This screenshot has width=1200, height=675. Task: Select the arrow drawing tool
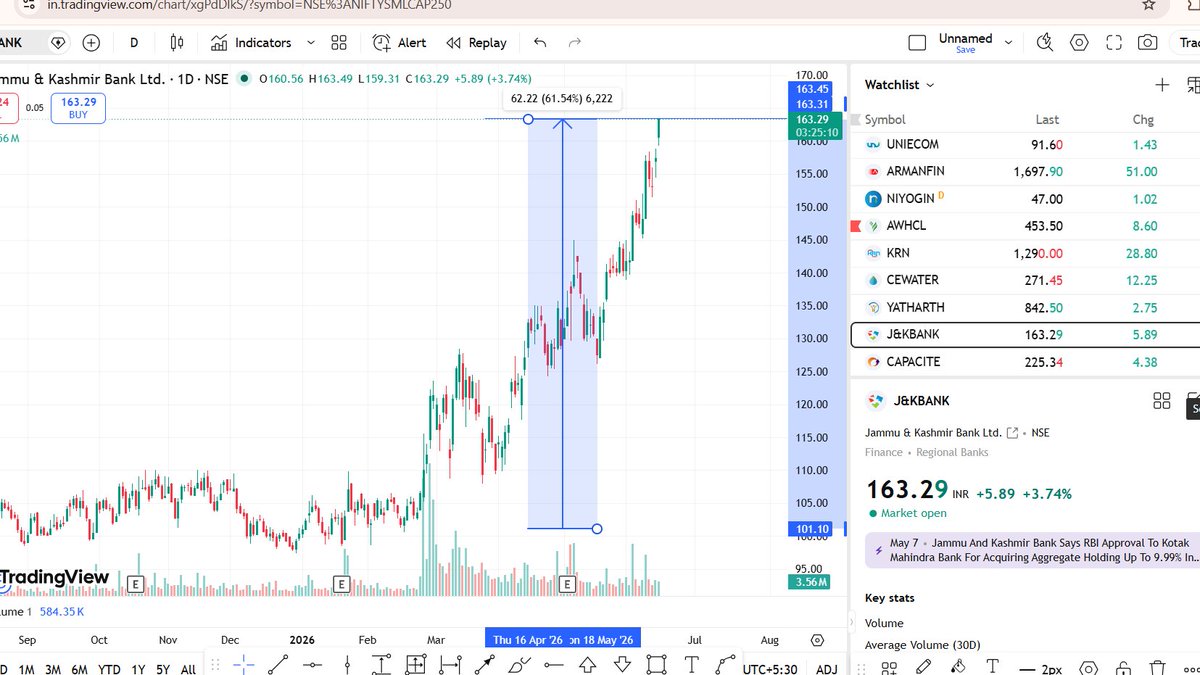(484, 665)
